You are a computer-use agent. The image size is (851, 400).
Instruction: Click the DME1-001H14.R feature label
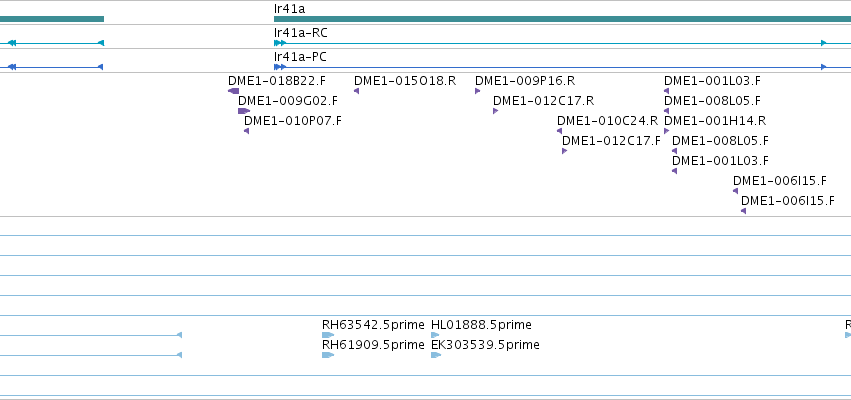715,120
